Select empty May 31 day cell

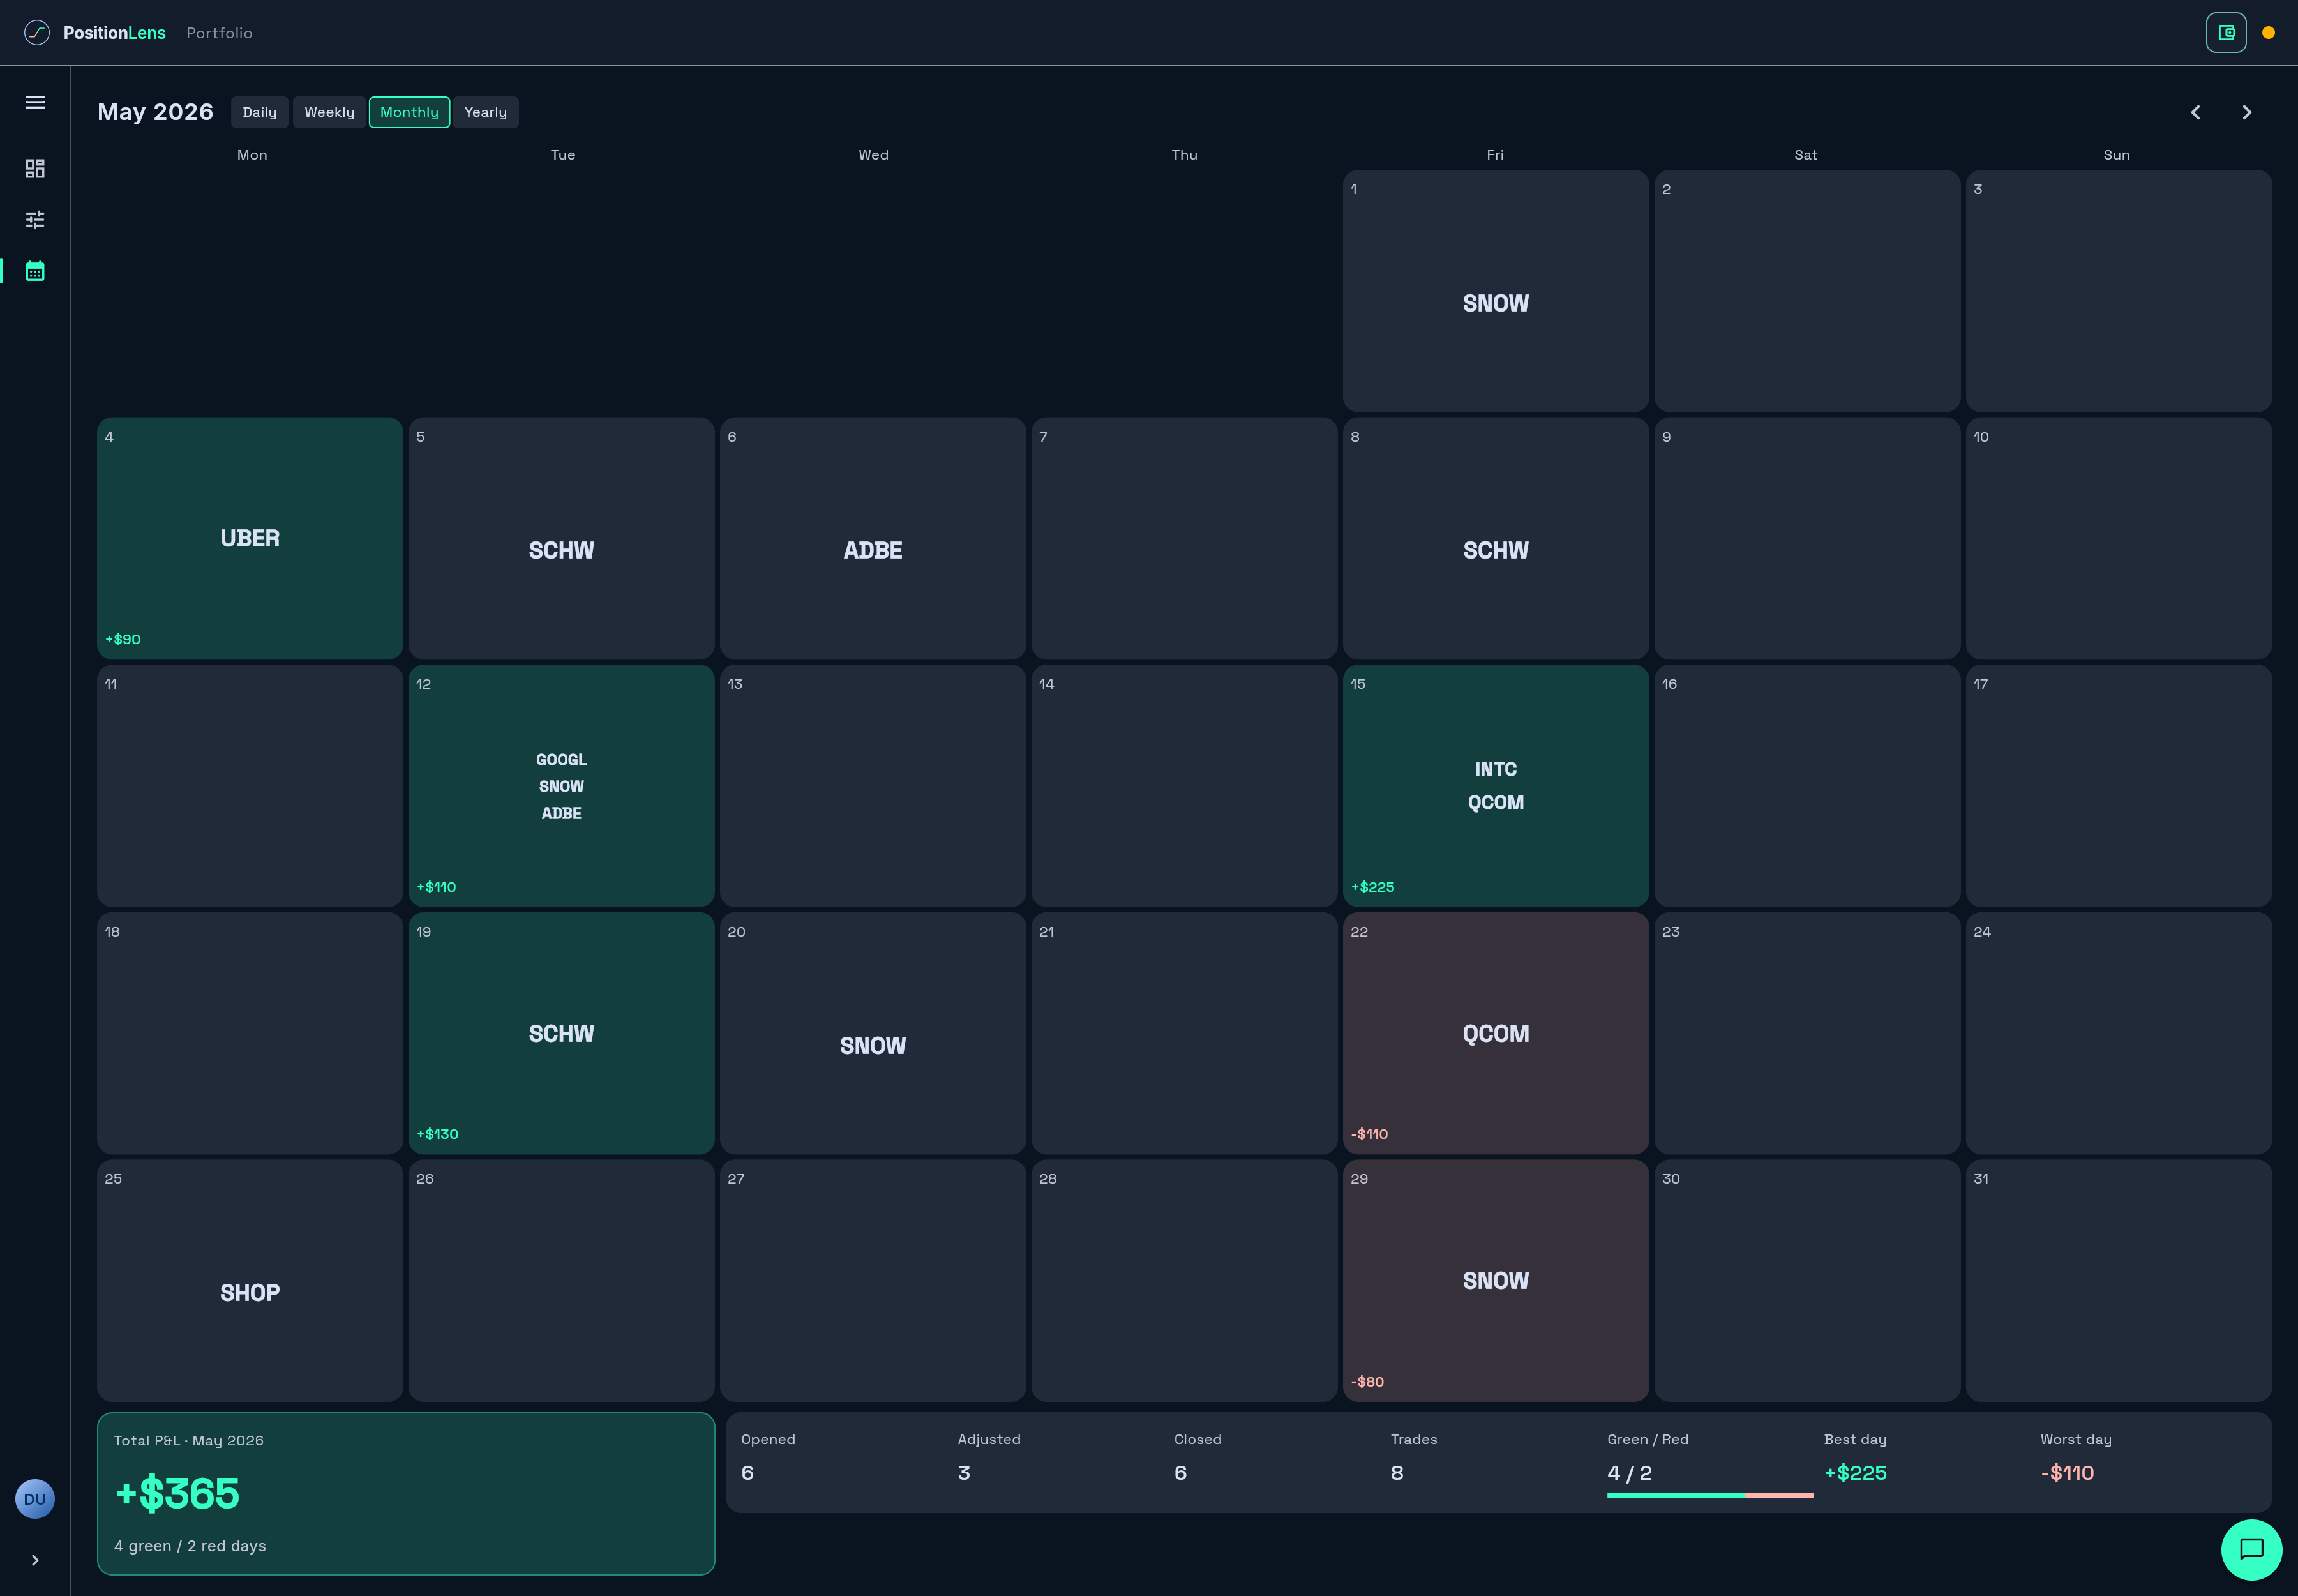(x=2118, y=1280)
